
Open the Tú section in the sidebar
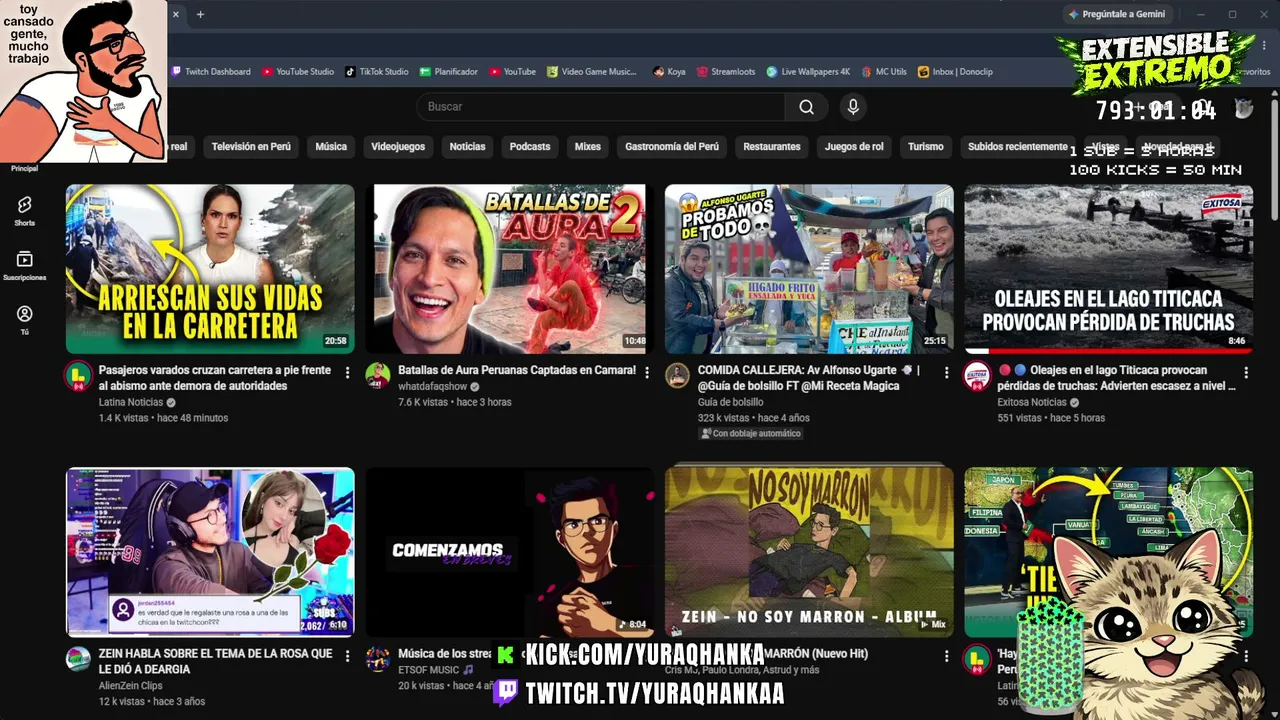25,320
